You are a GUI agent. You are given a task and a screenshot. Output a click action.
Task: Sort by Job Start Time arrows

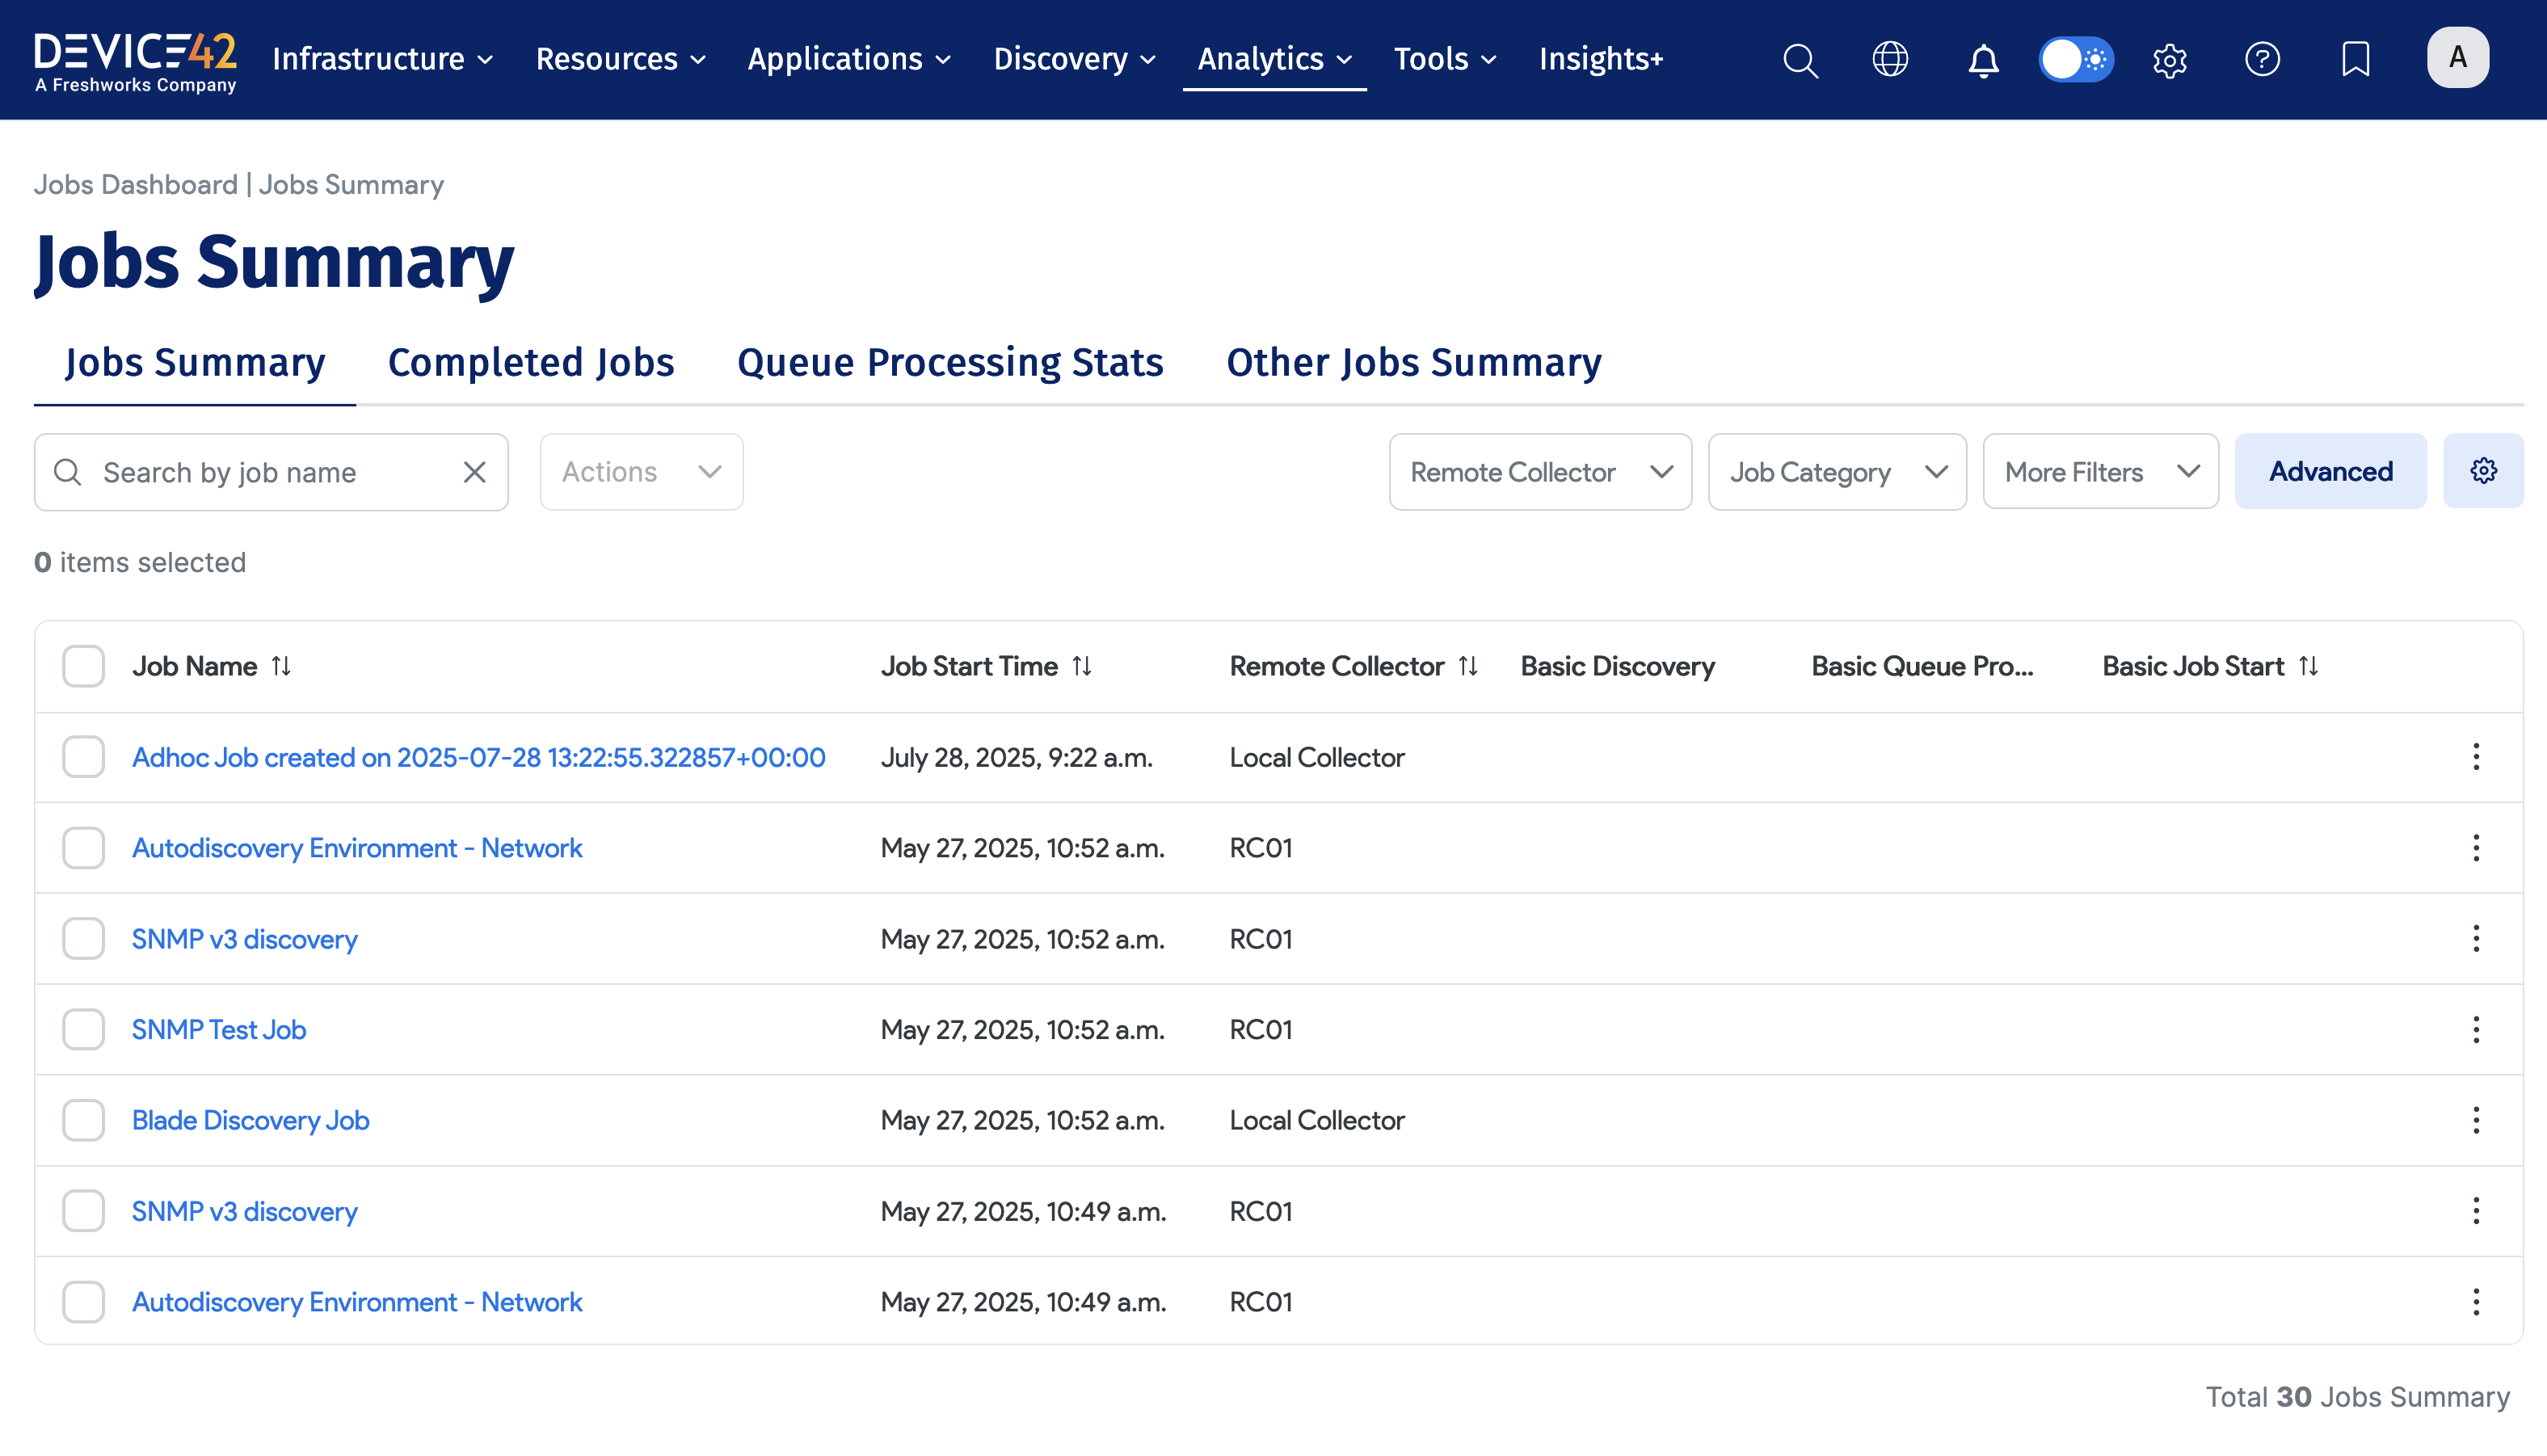[x=1082, y=666]
